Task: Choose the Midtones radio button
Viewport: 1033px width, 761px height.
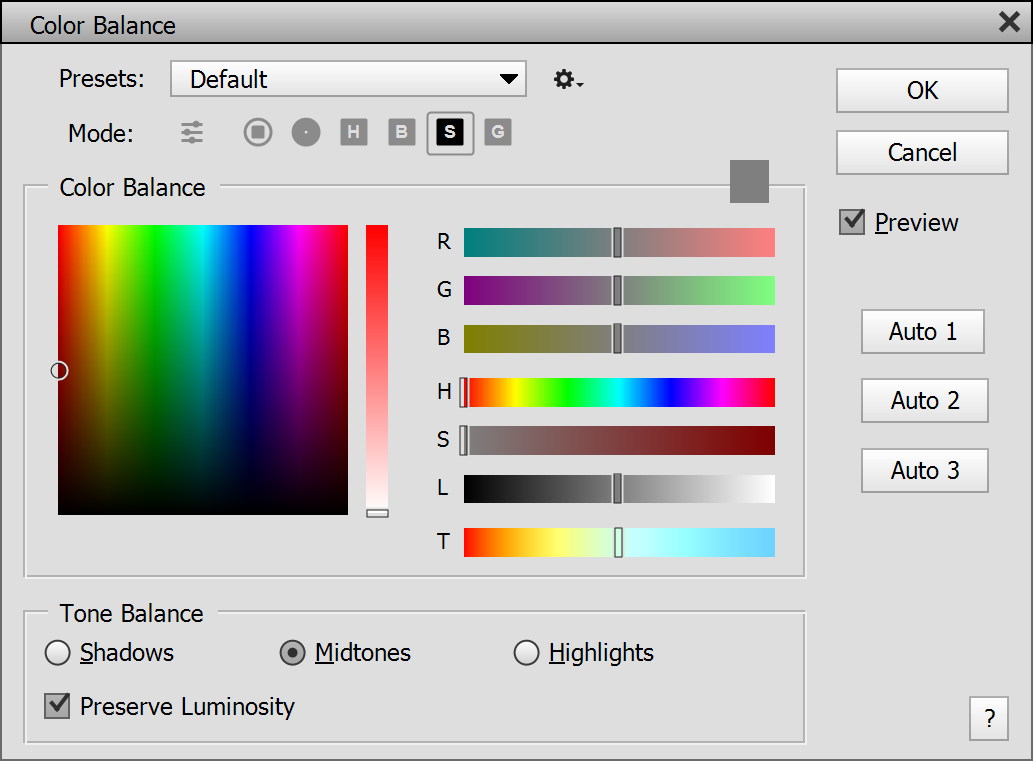Action: coord(292,653)
